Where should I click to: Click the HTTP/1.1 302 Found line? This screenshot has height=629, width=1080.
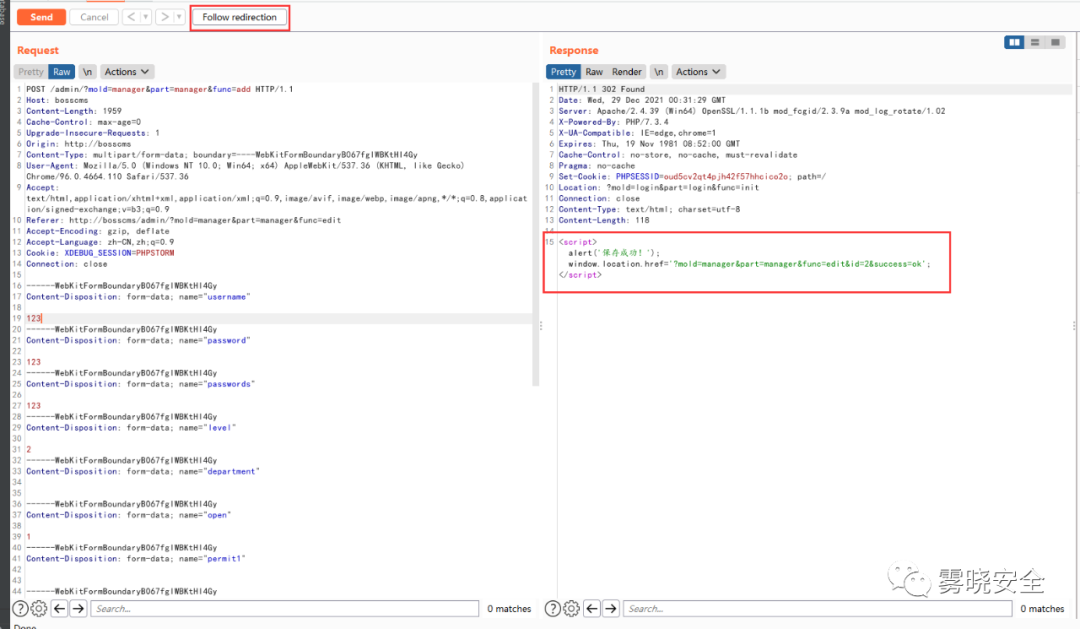click(601, 89)
